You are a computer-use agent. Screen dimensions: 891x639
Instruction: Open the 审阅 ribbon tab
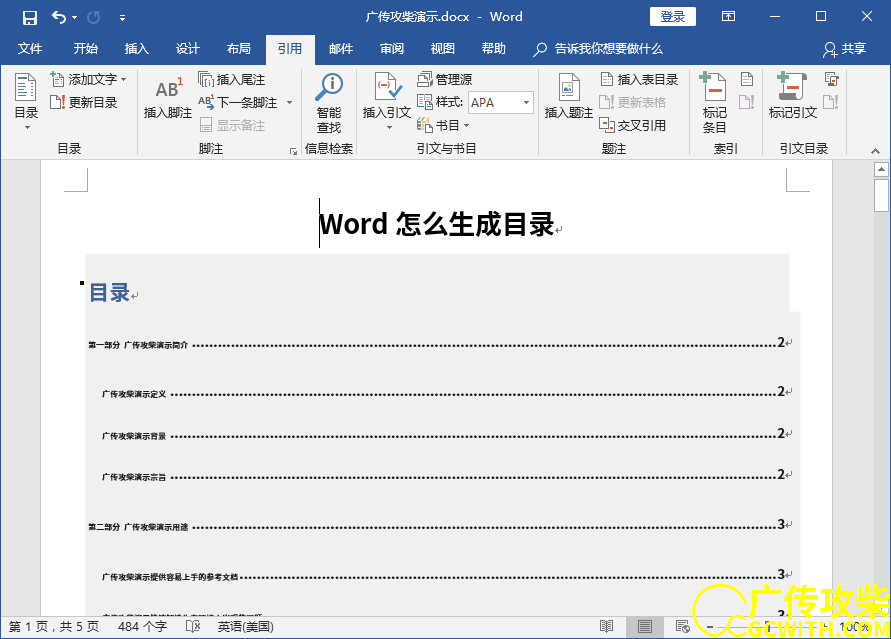coord(392,49)
